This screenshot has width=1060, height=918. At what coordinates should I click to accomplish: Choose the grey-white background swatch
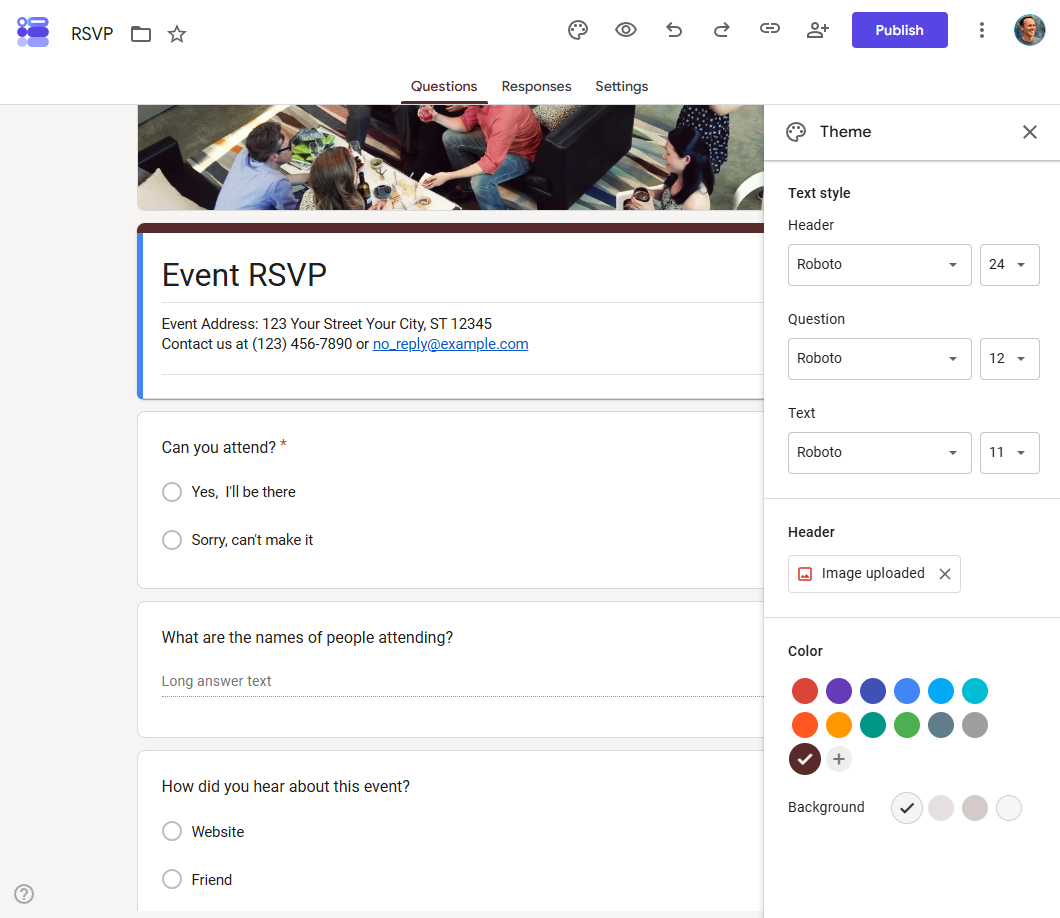1009,808
